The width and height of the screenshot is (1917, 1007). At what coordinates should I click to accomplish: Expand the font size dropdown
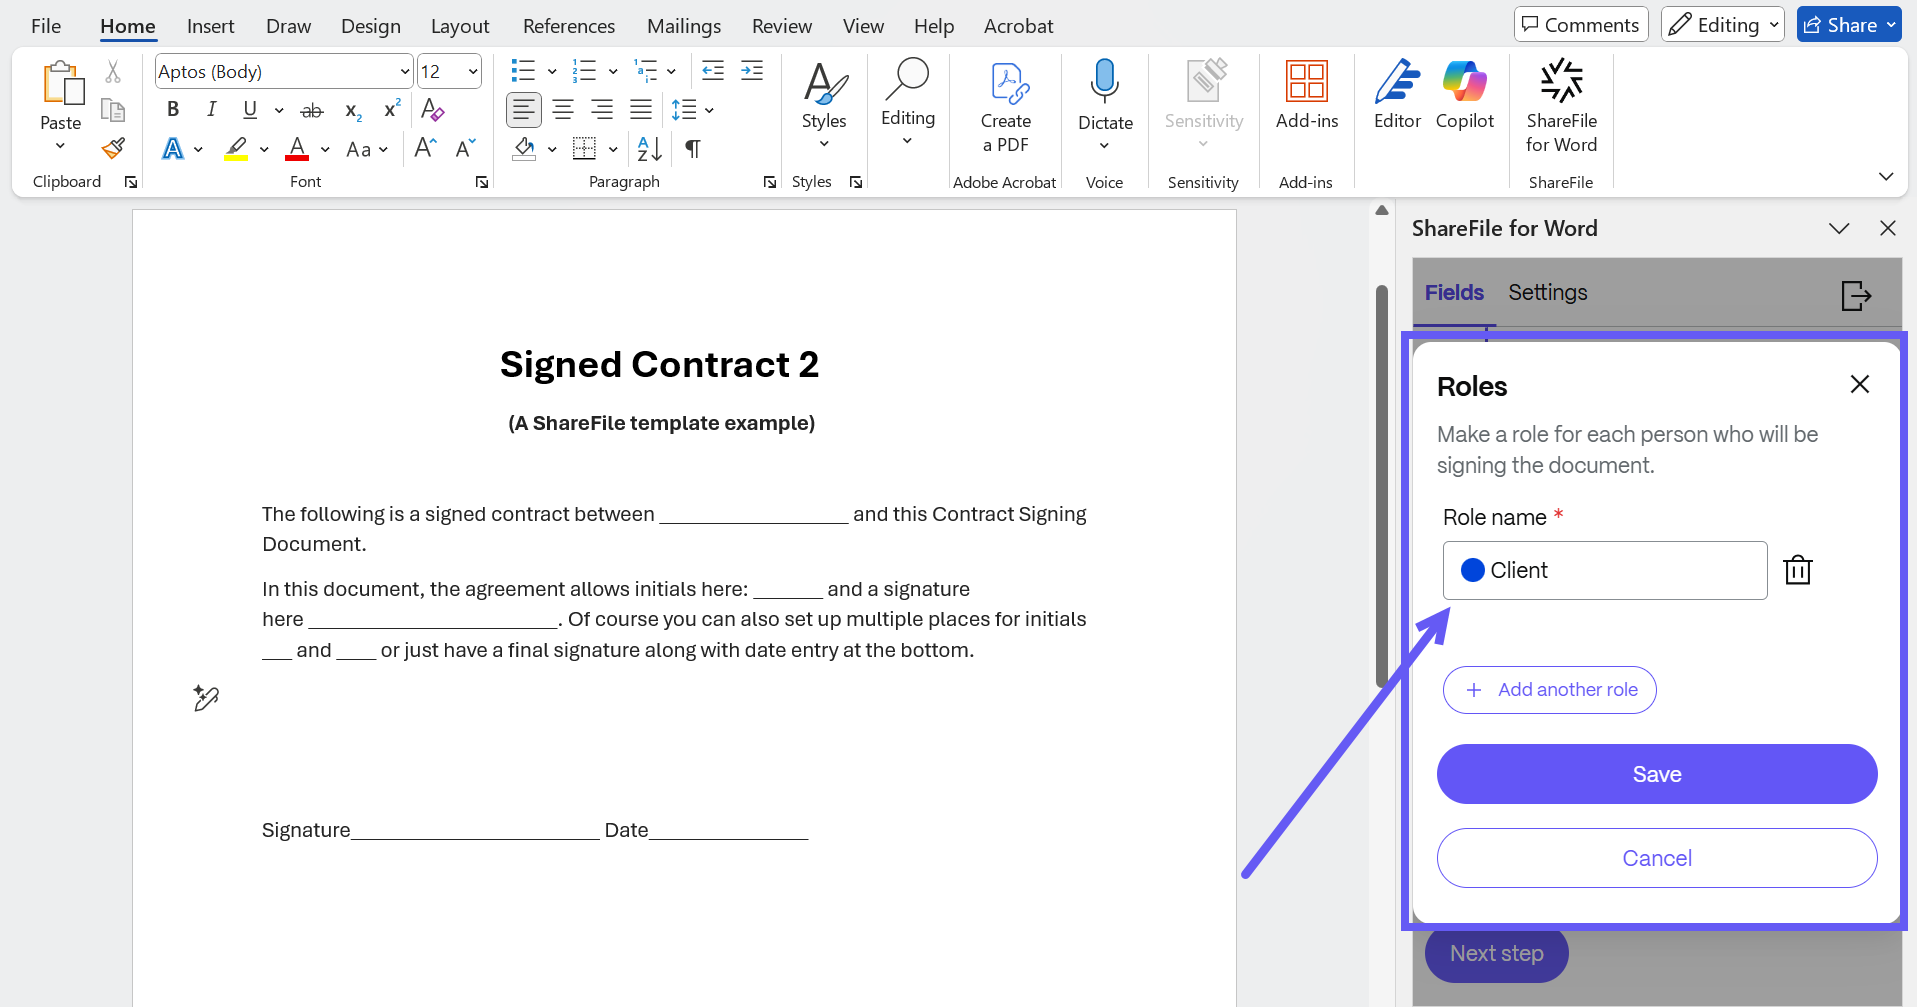click(473, 72)
